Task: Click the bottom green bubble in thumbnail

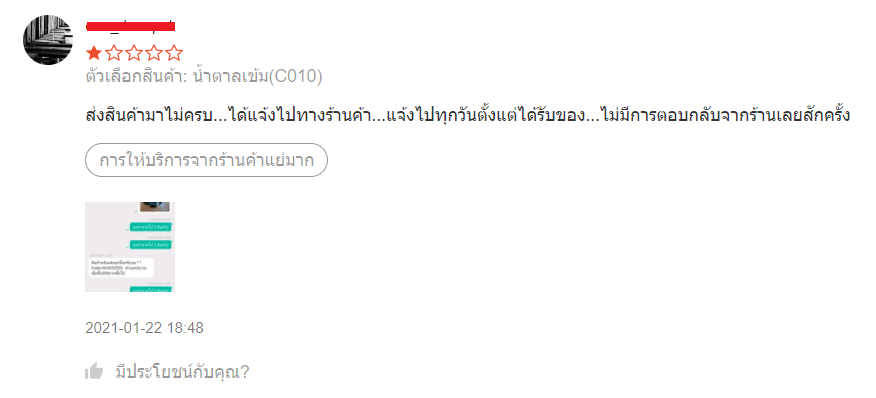Action: point(150,290)
